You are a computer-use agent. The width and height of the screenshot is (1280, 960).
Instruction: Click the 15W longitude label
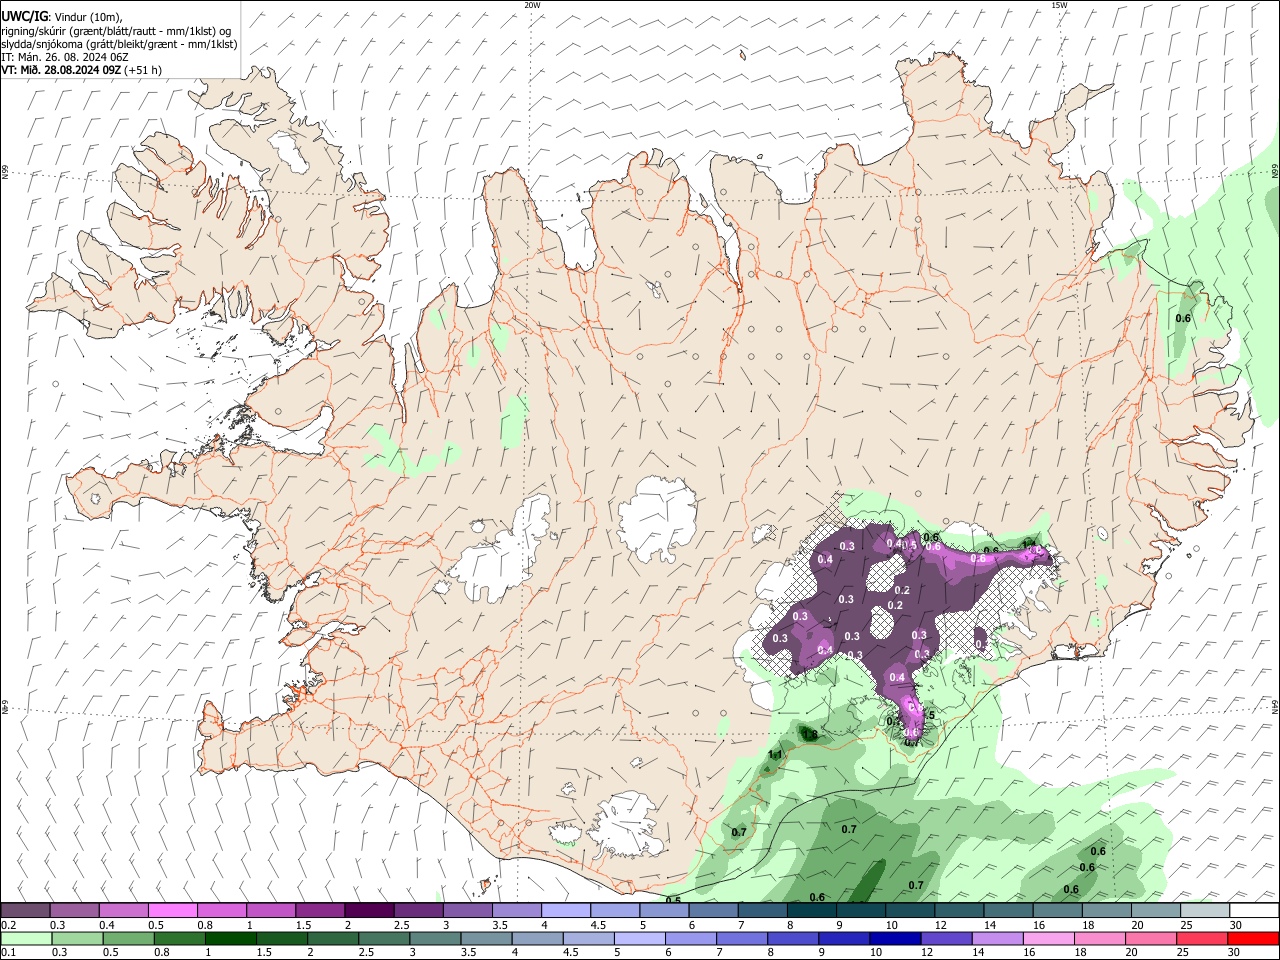click(1058, 5)
